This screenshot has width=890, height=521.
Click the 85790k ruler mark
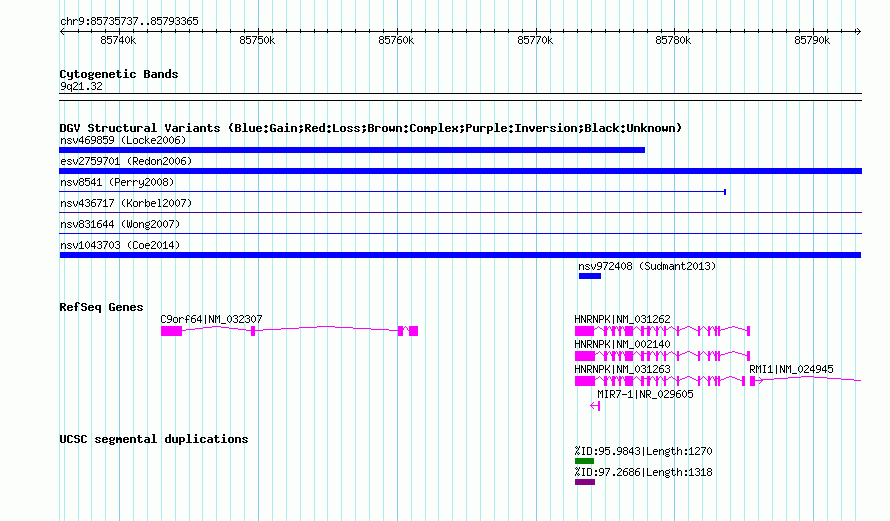tap(812, 40)
